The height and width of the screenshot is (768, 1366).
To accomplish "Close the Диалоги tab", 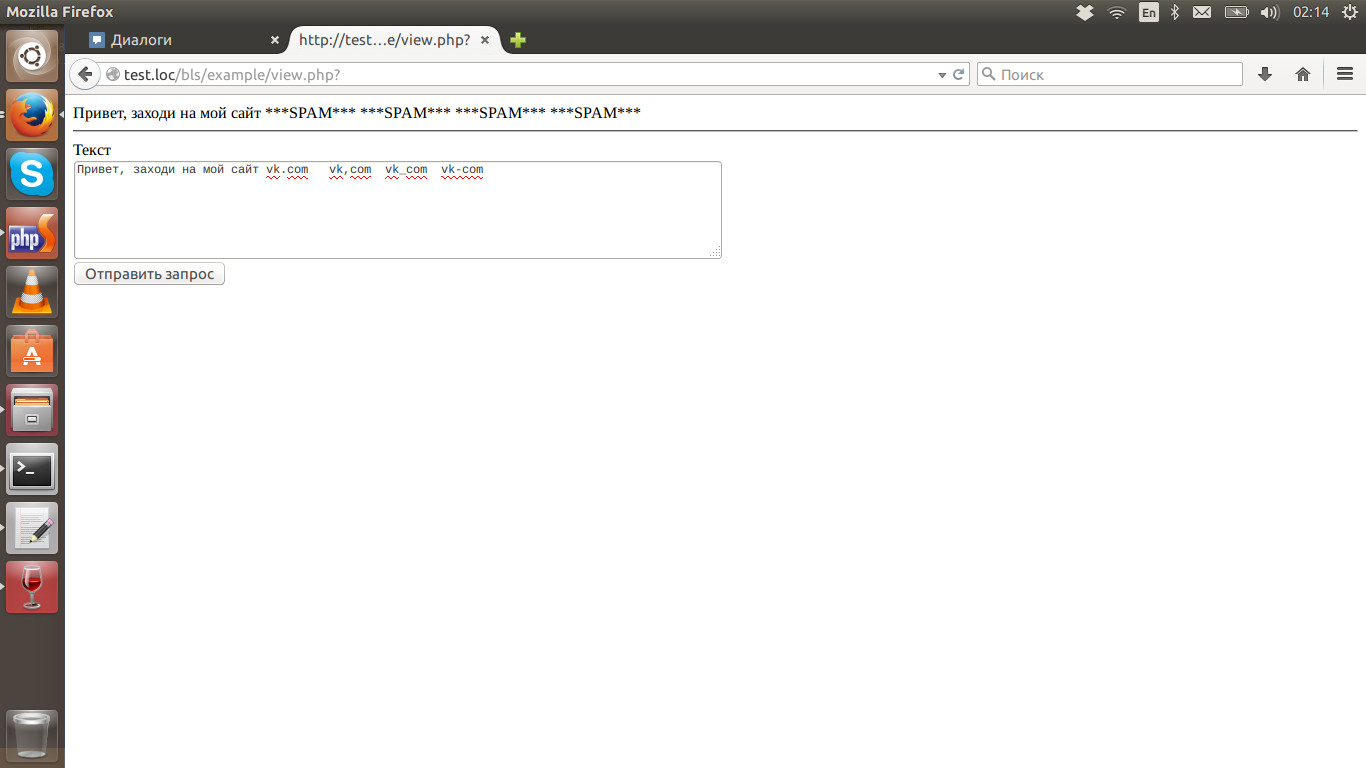I will tap(275, 40).
